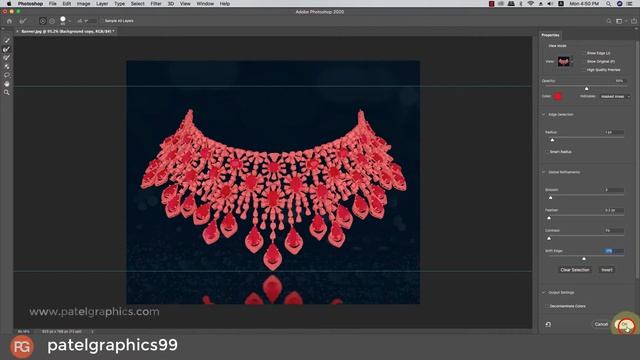Screen dimensions: 640x360
Task: Click the Opacity value field
Action: 619,81
